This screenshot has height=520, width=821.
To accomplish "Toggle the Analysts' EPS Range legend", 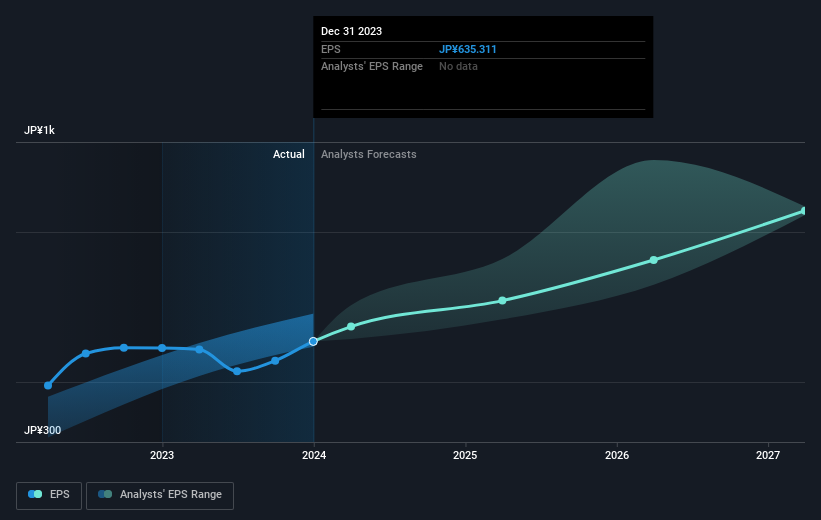I will coord(160,495).
